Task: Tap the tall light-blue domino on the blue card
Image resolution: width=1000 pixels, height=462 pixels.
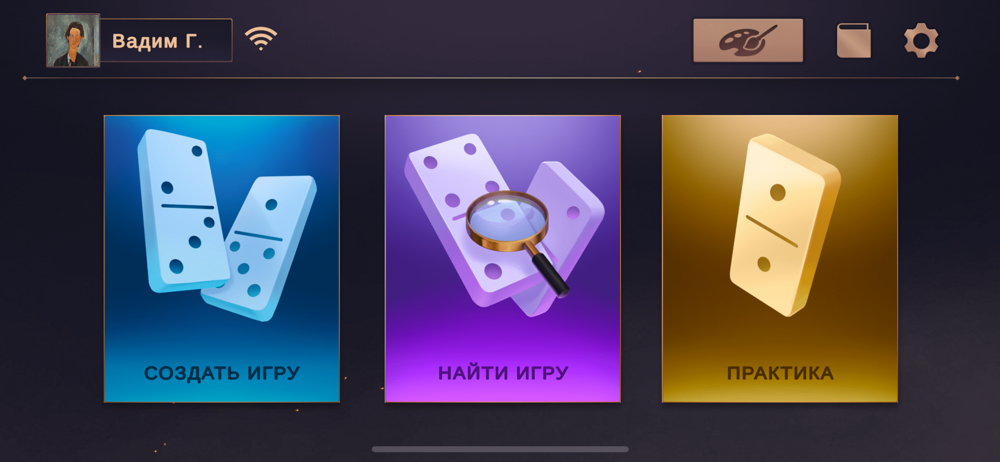Action: [183, 210]
